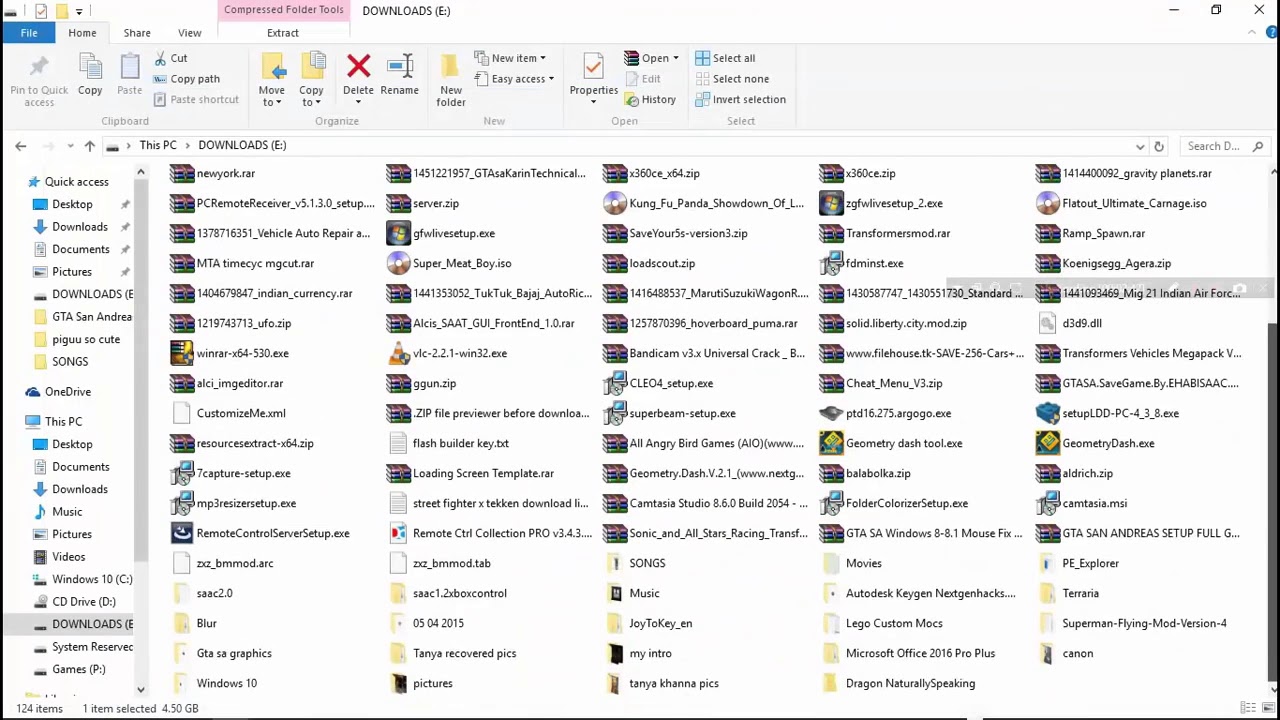
Task: Refresh the DOWNLOADS (E:) folder view
Action: tap(1158, 146)
